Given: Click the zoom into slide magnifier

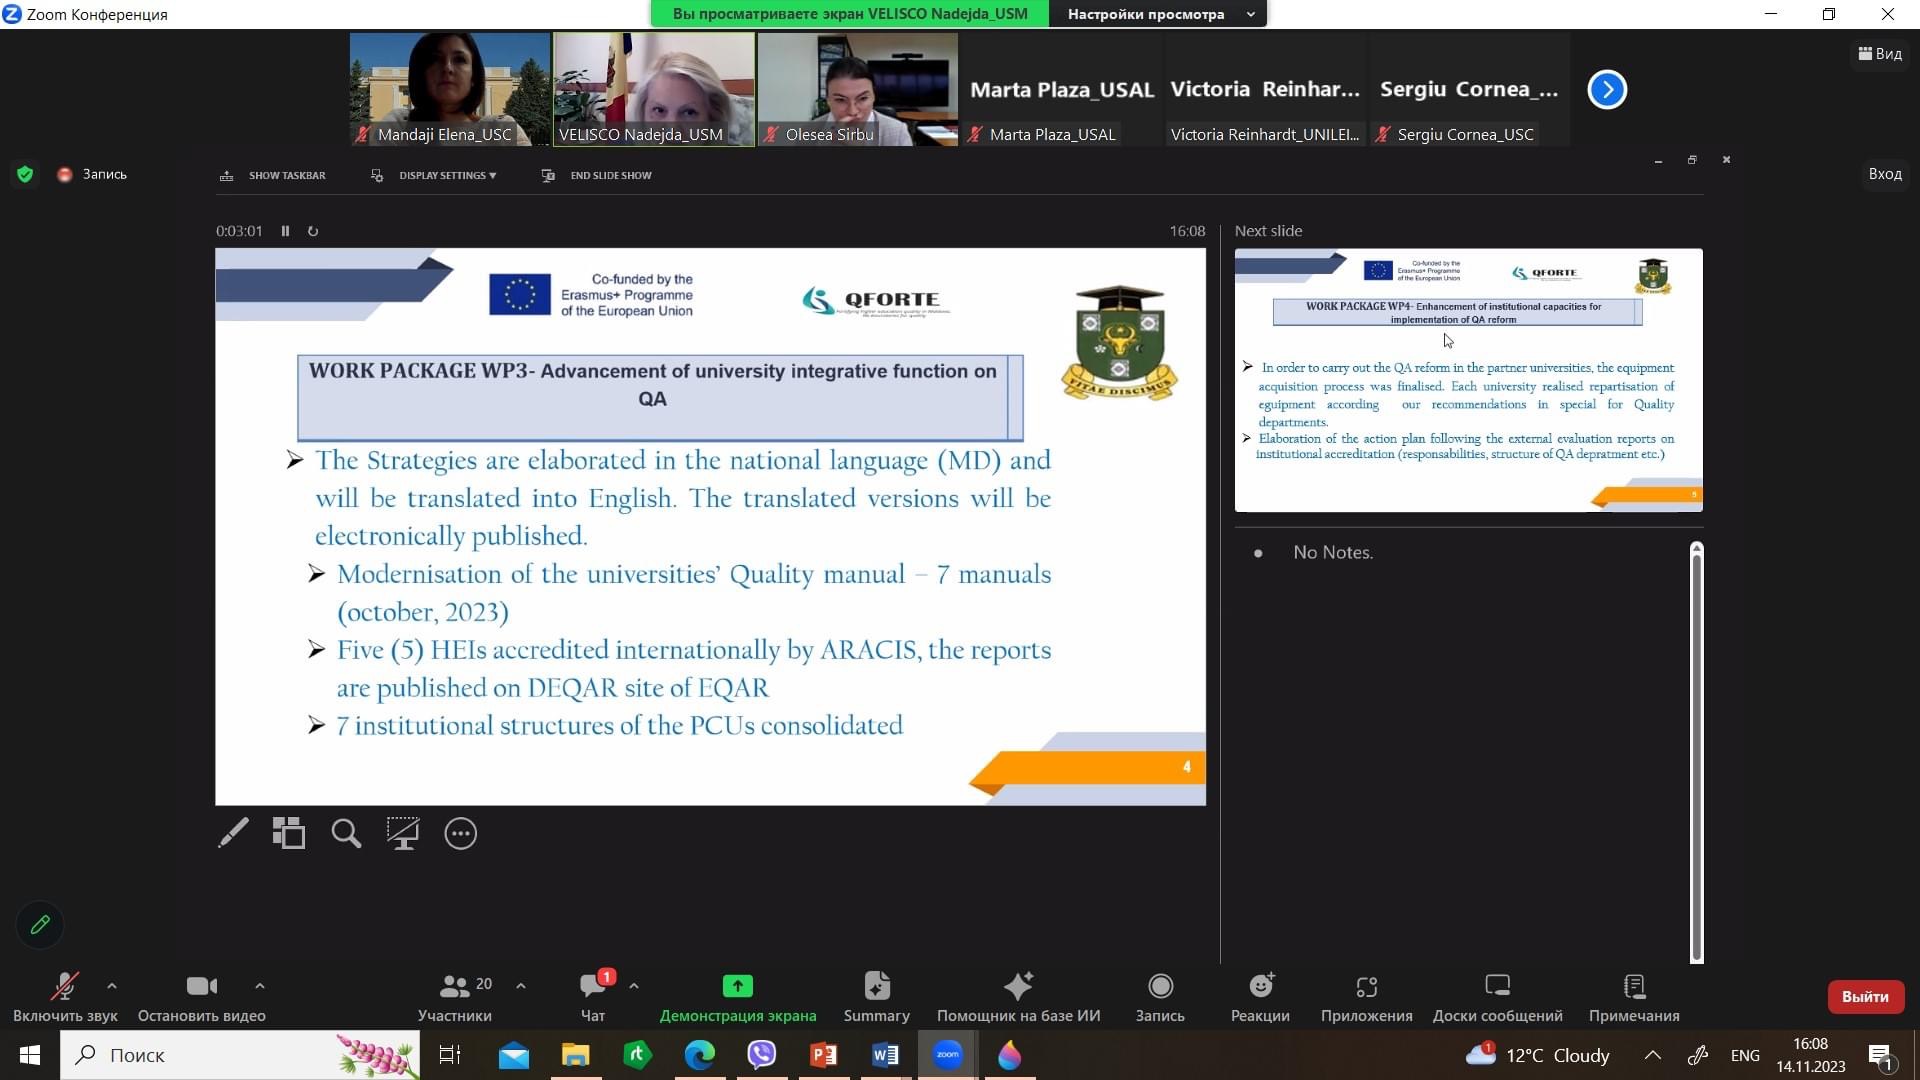Looking at the screenshot, I should 346,833.
